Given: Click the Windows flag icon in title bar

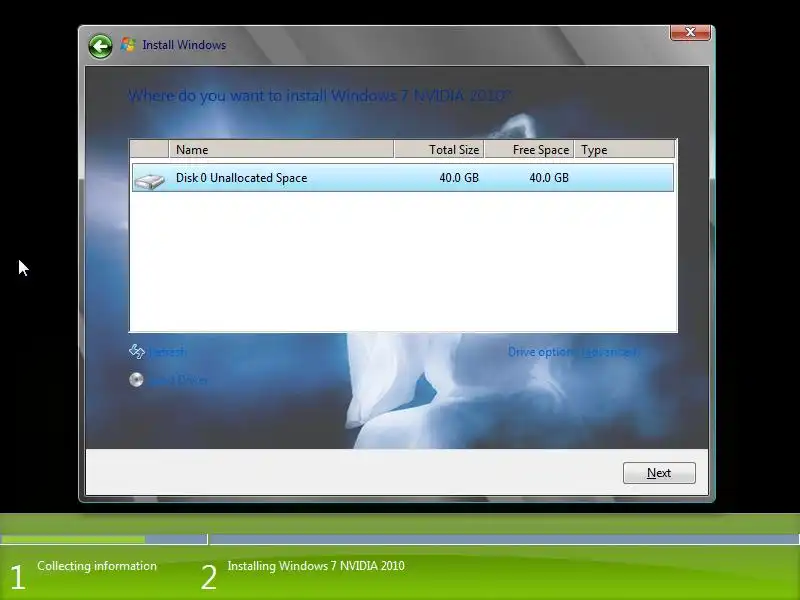Looking at the screenshot, I should pyautogui.click(x=128, y=45).
